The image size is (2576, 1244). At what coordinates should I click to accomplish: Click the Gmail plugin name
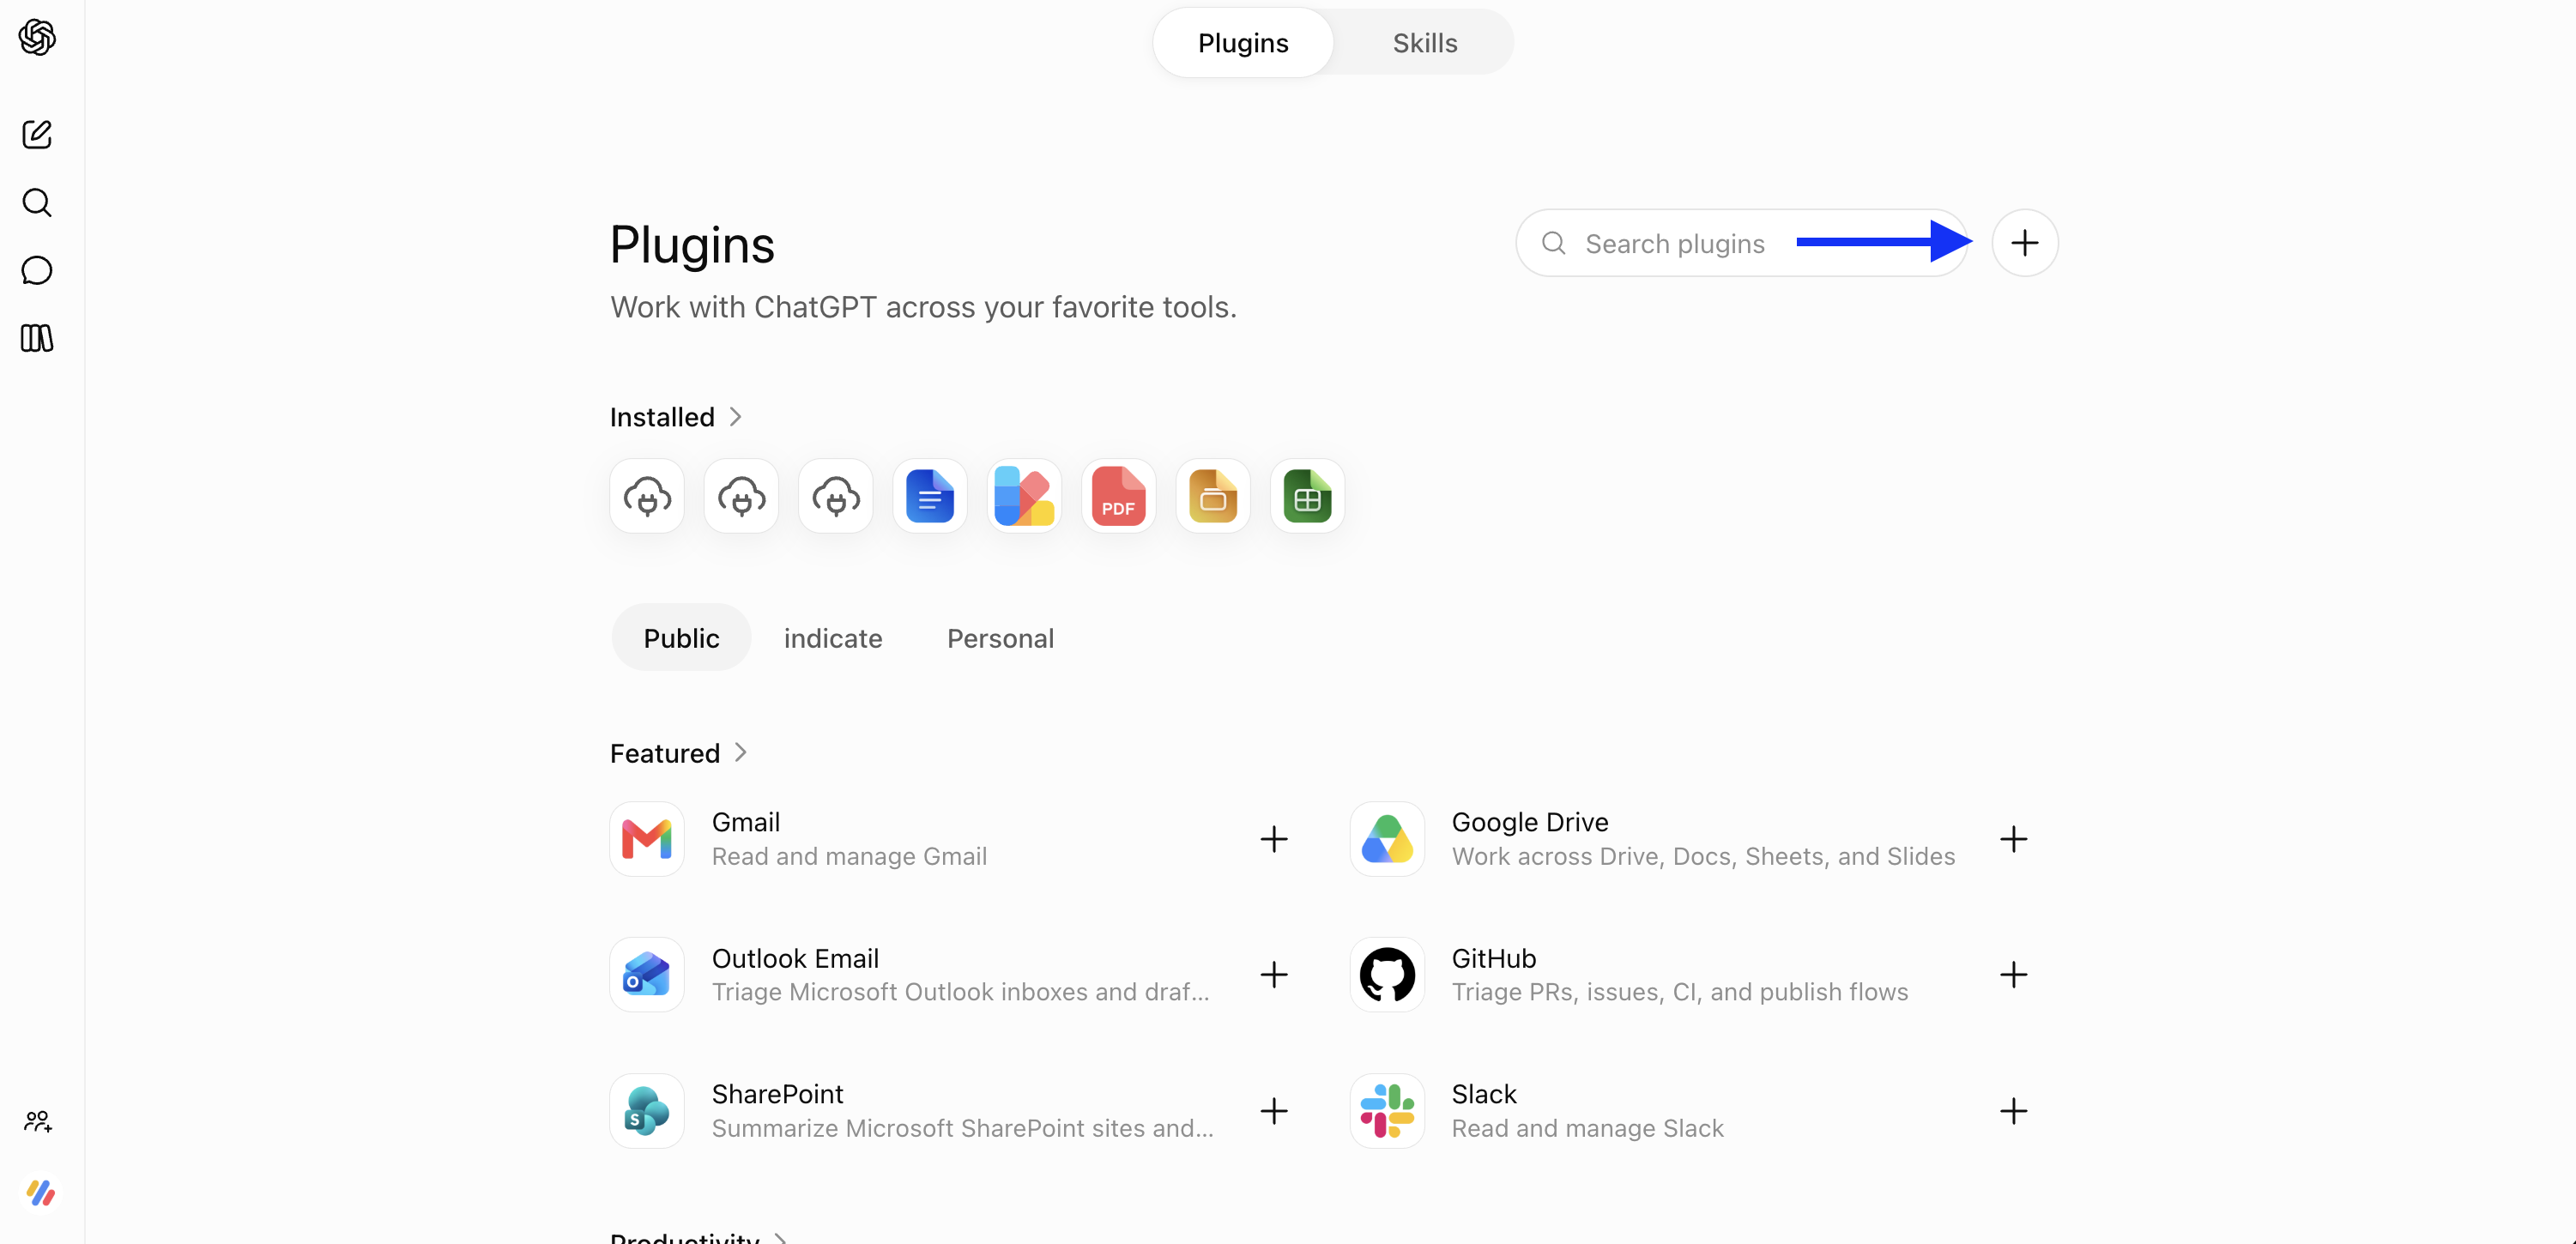(746, 822)
